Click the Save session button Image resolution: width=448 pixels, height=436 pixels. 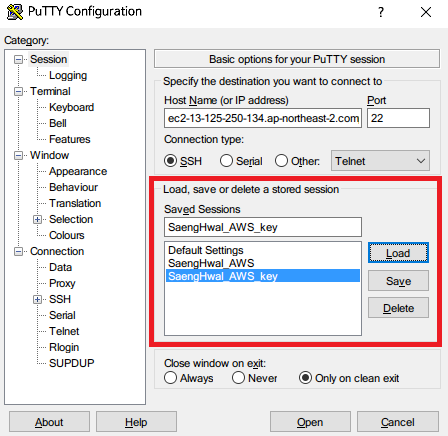[x=398, y=281]
